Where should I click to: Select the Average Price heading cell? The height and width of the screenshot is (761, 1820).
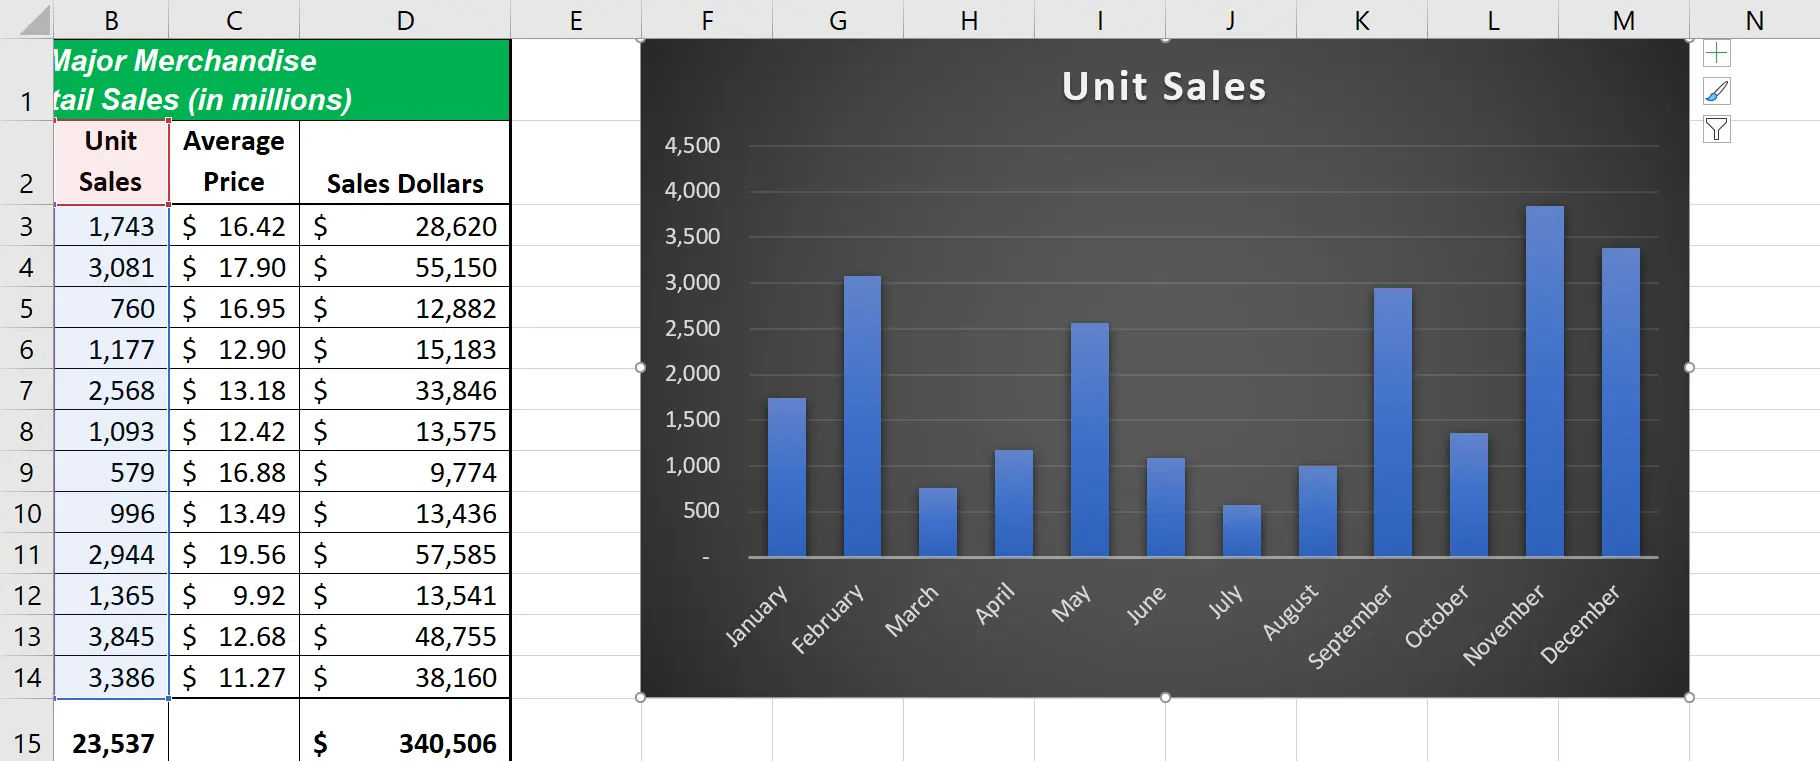[234, 162]
